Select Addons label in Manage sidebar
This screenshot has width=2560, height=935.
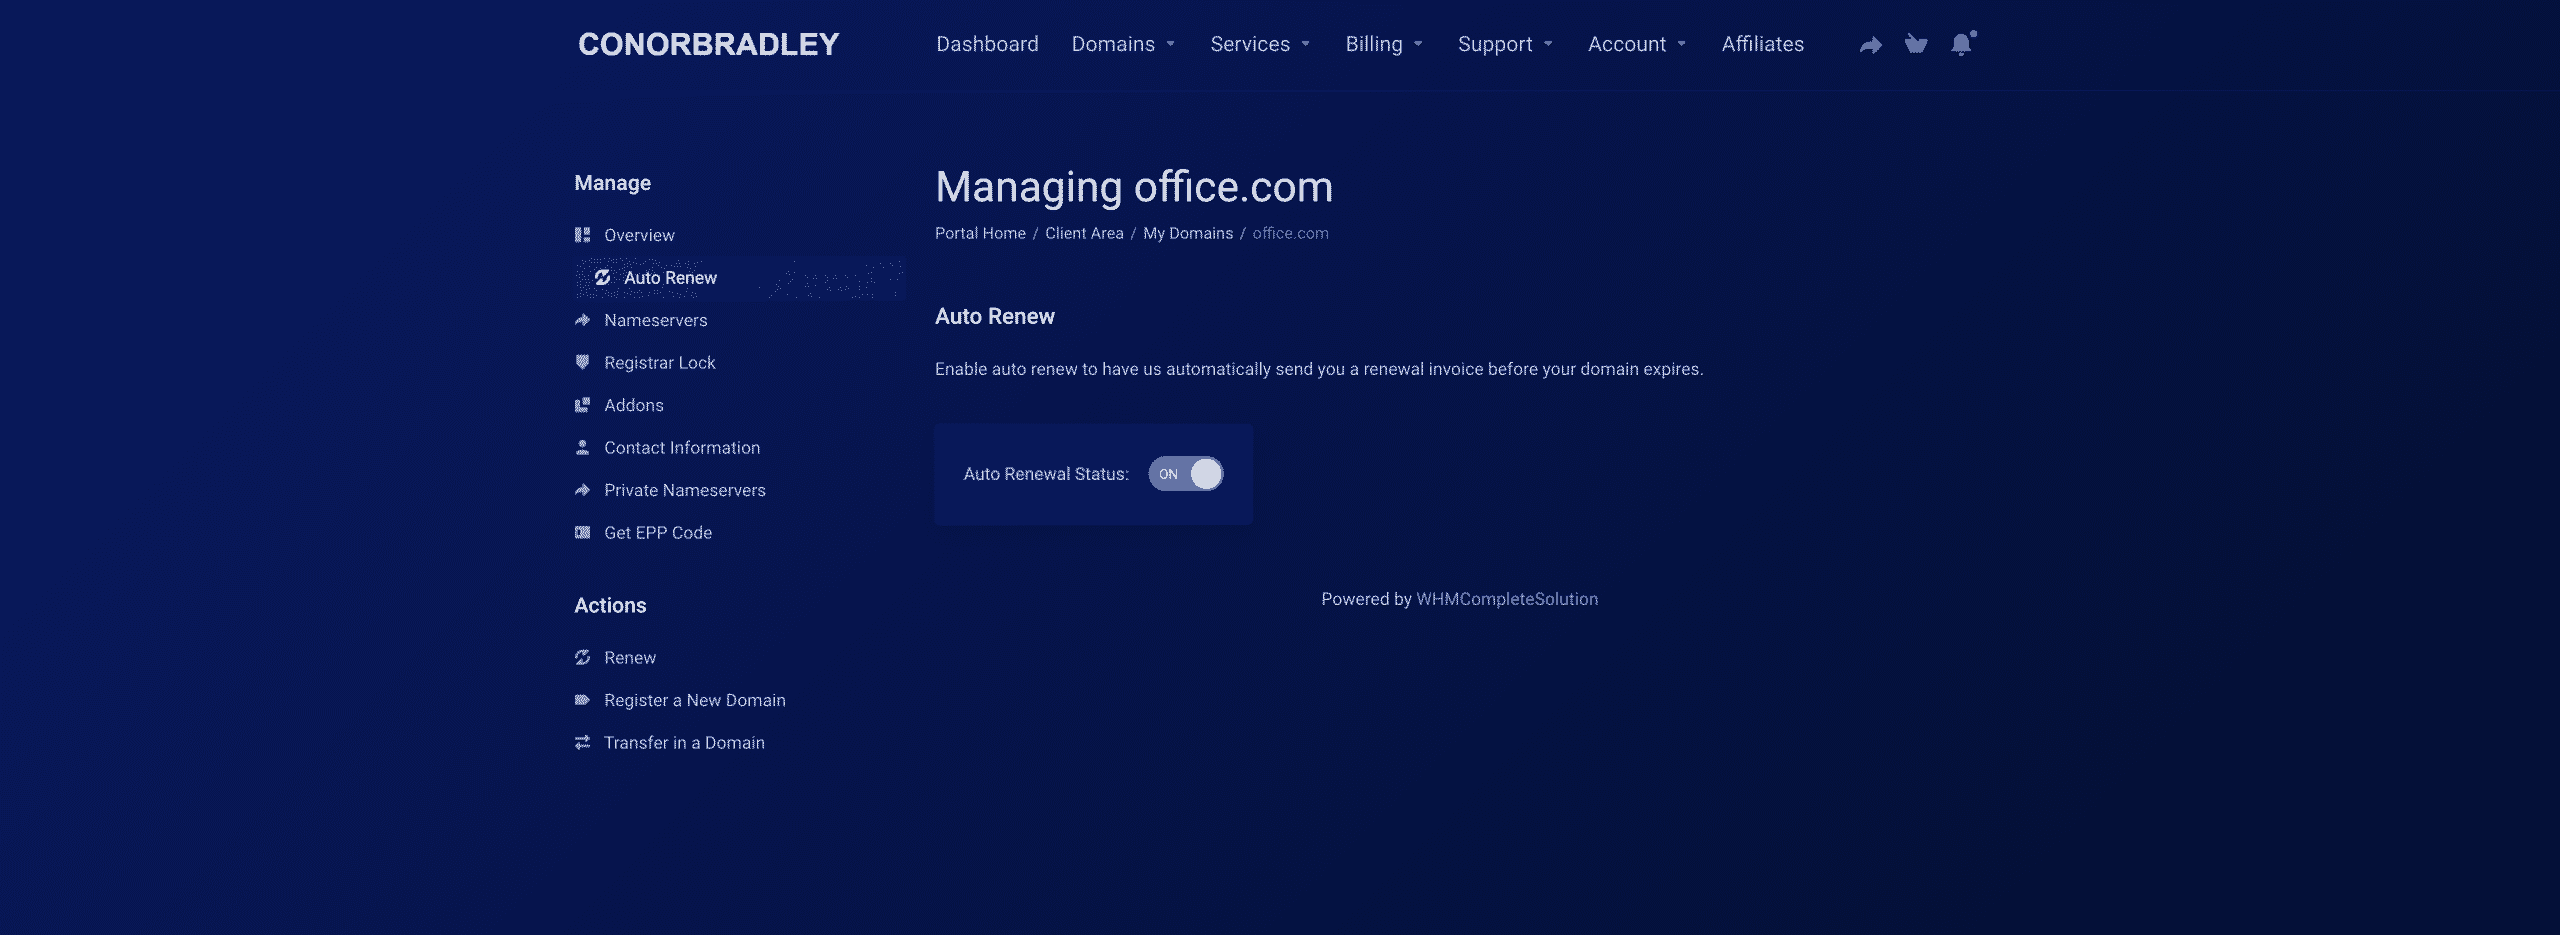(634, 405)
